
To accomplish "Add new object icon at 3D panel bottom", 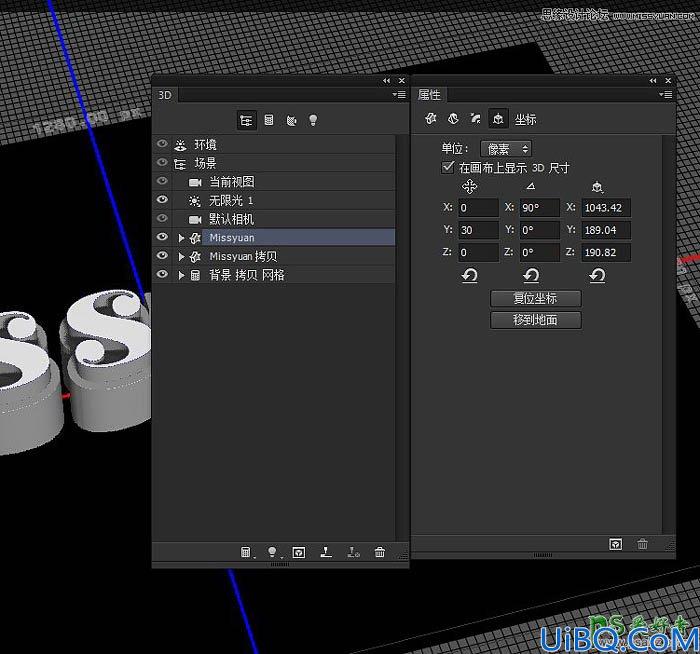I will pyautogui.click(x=246, y=553).
